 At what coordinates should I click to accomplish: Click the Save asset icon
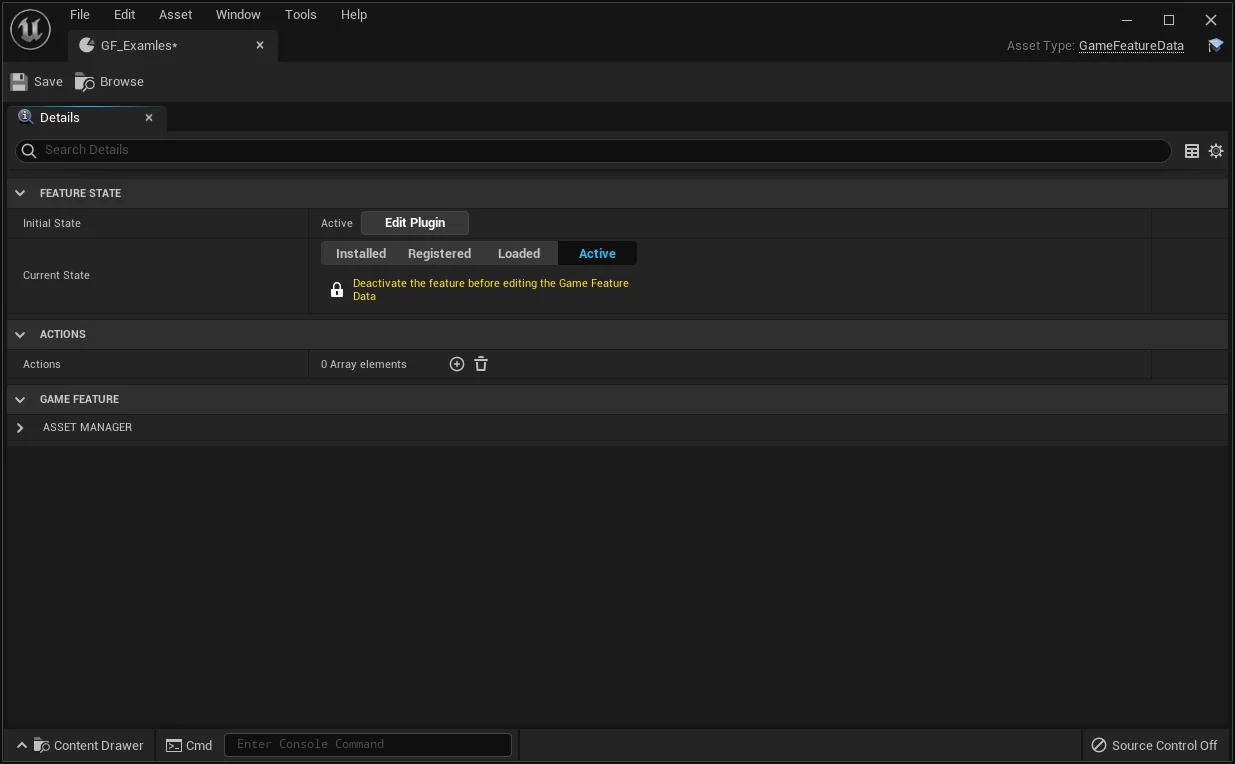[20, 82]
